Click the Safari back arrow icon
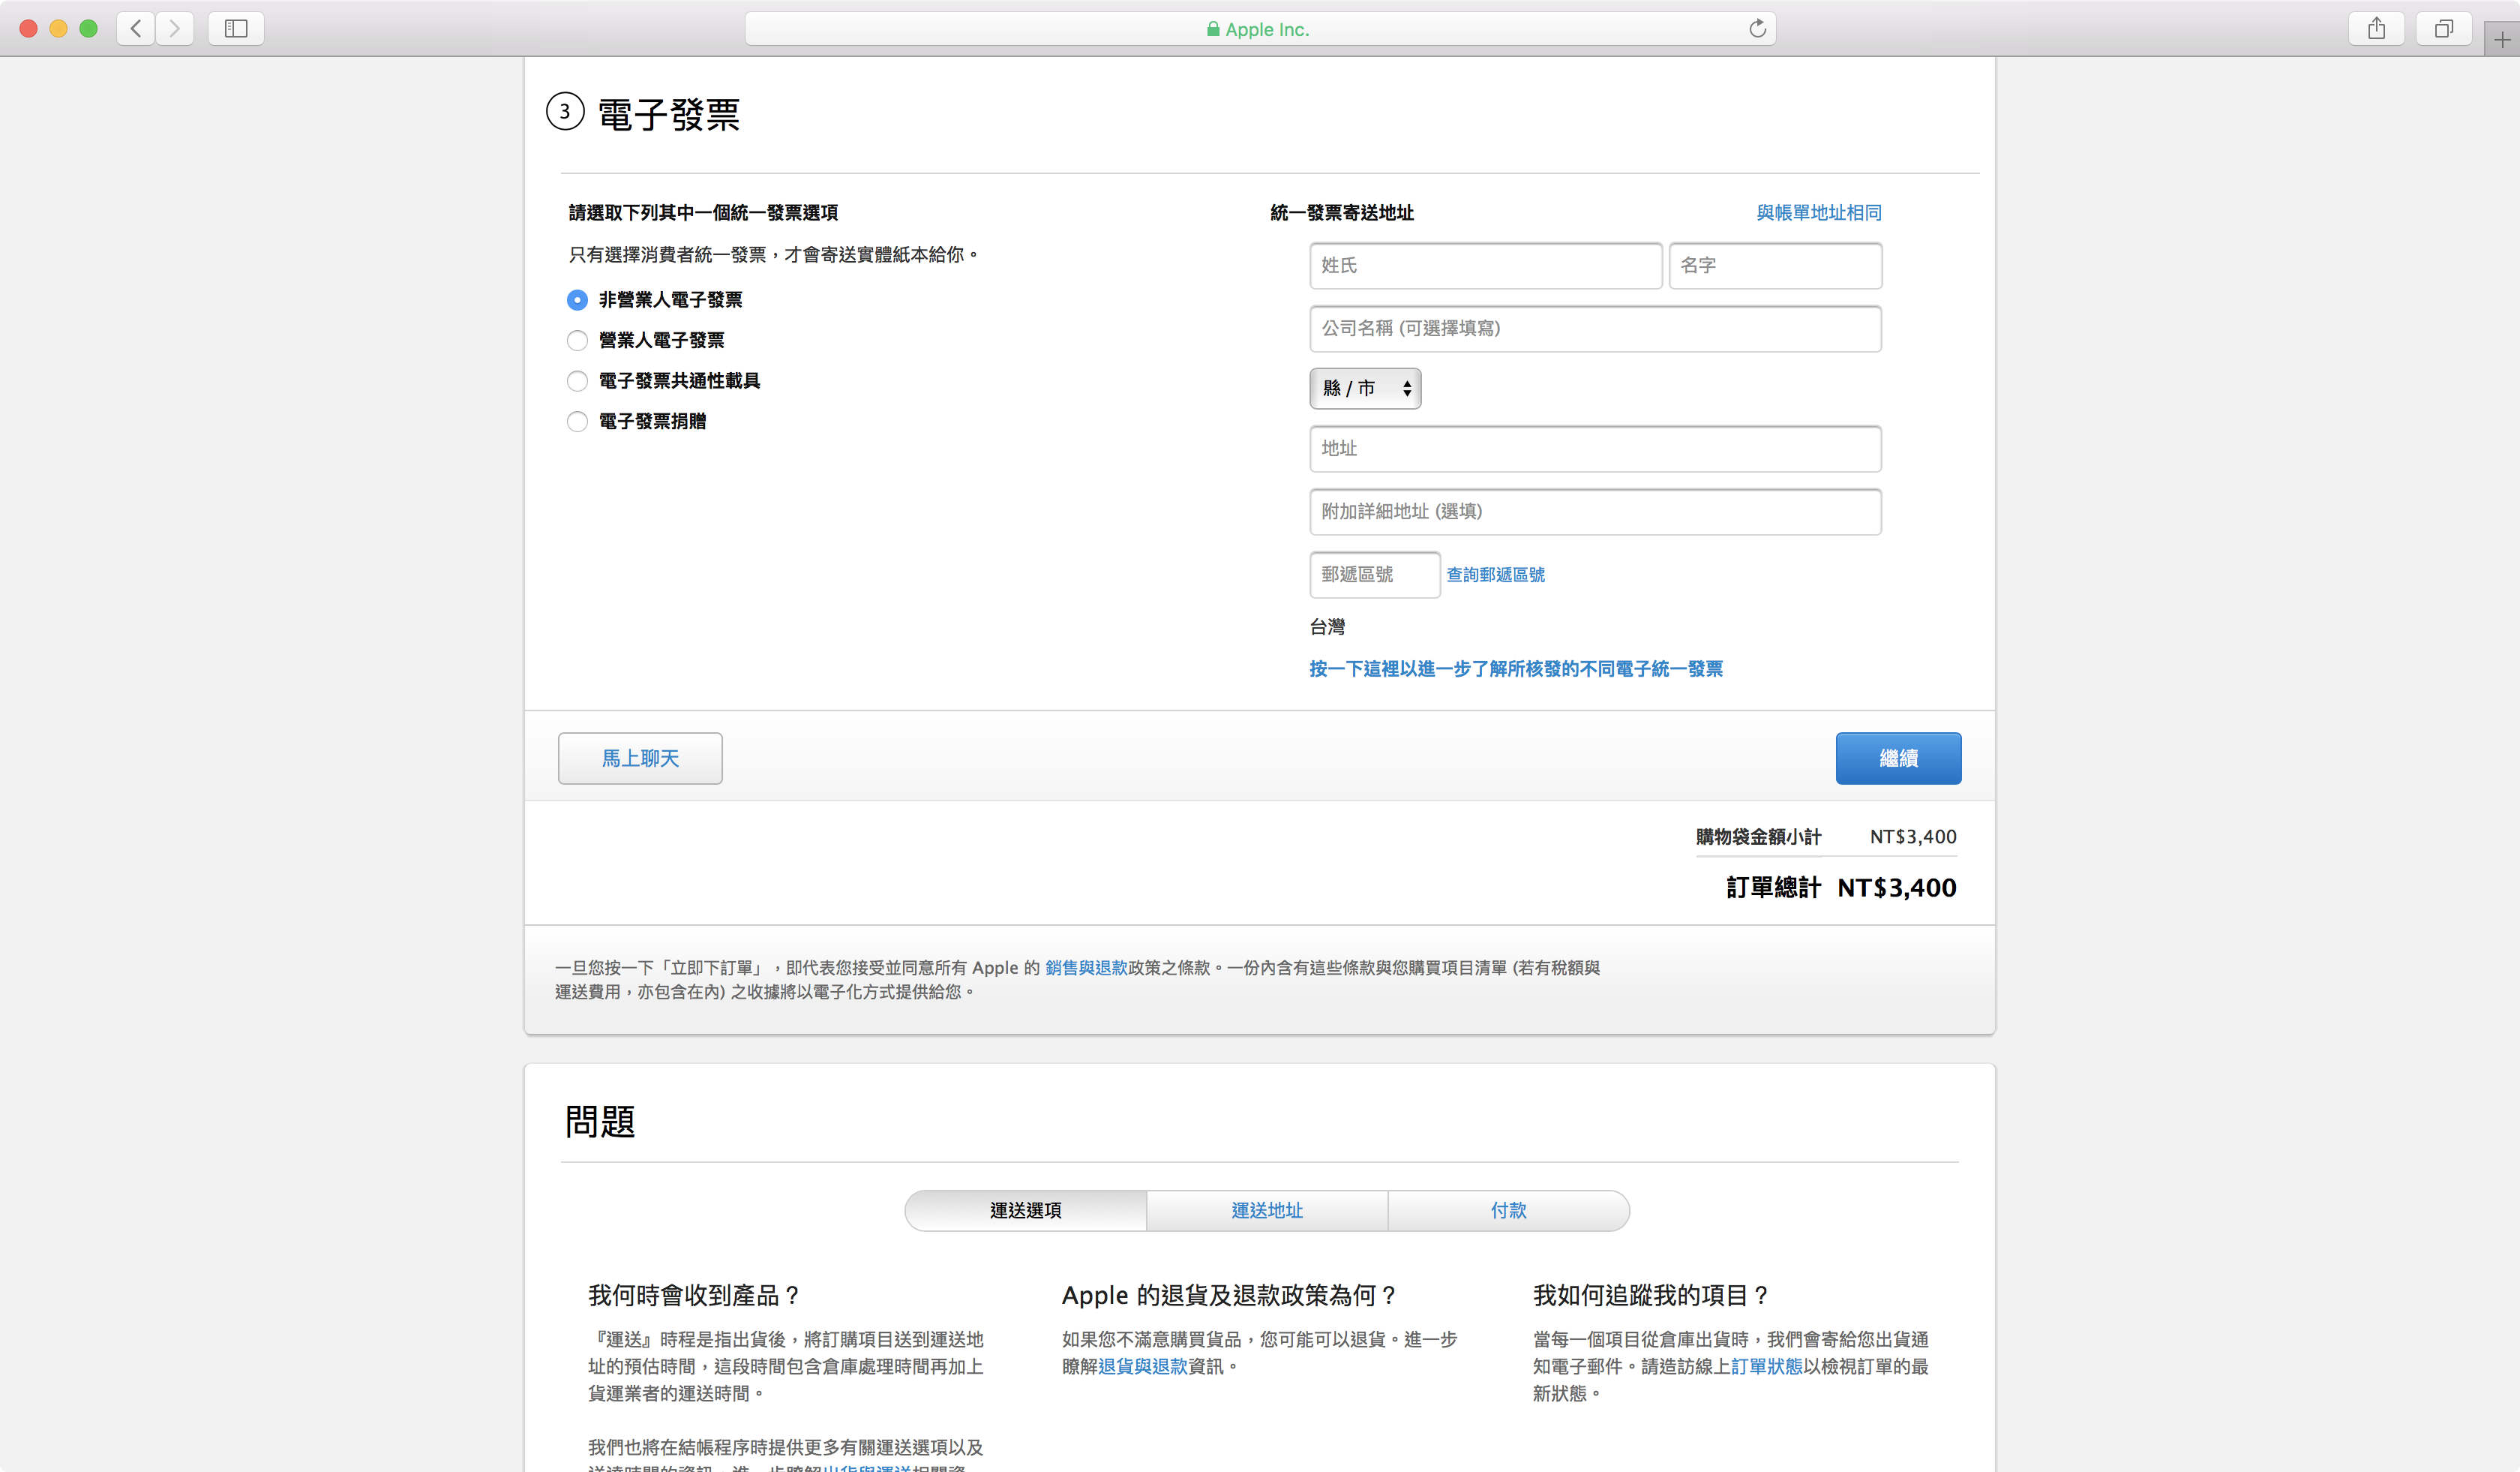 click(136, 28)
